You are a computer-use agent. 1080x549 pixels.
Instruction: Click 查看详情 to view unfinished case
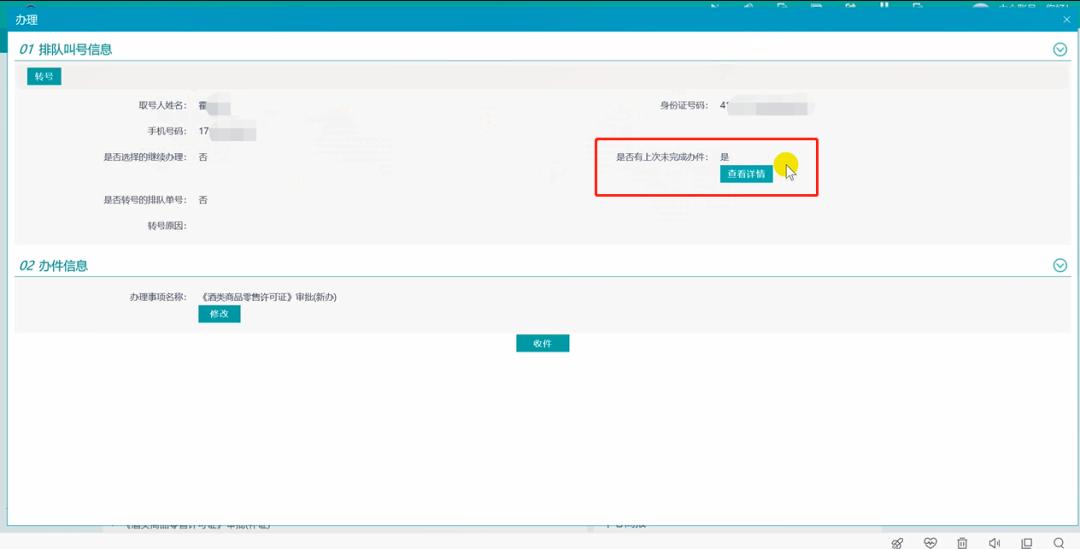[x=746, y=174]
